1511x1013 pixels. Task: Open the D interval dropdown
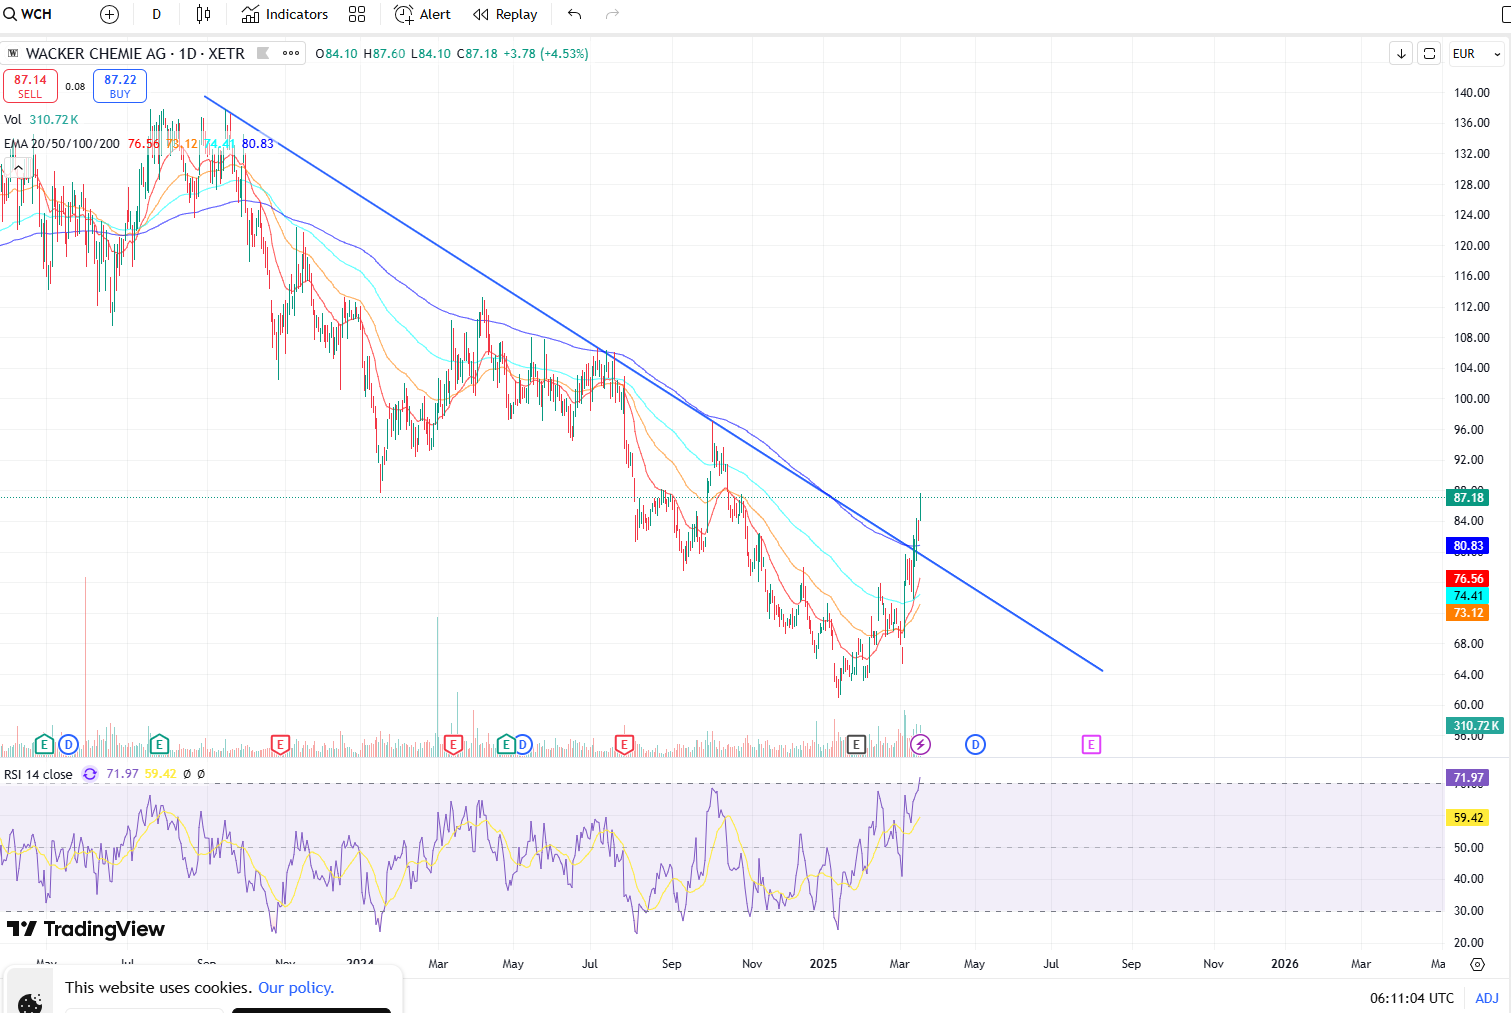point(156,14)
